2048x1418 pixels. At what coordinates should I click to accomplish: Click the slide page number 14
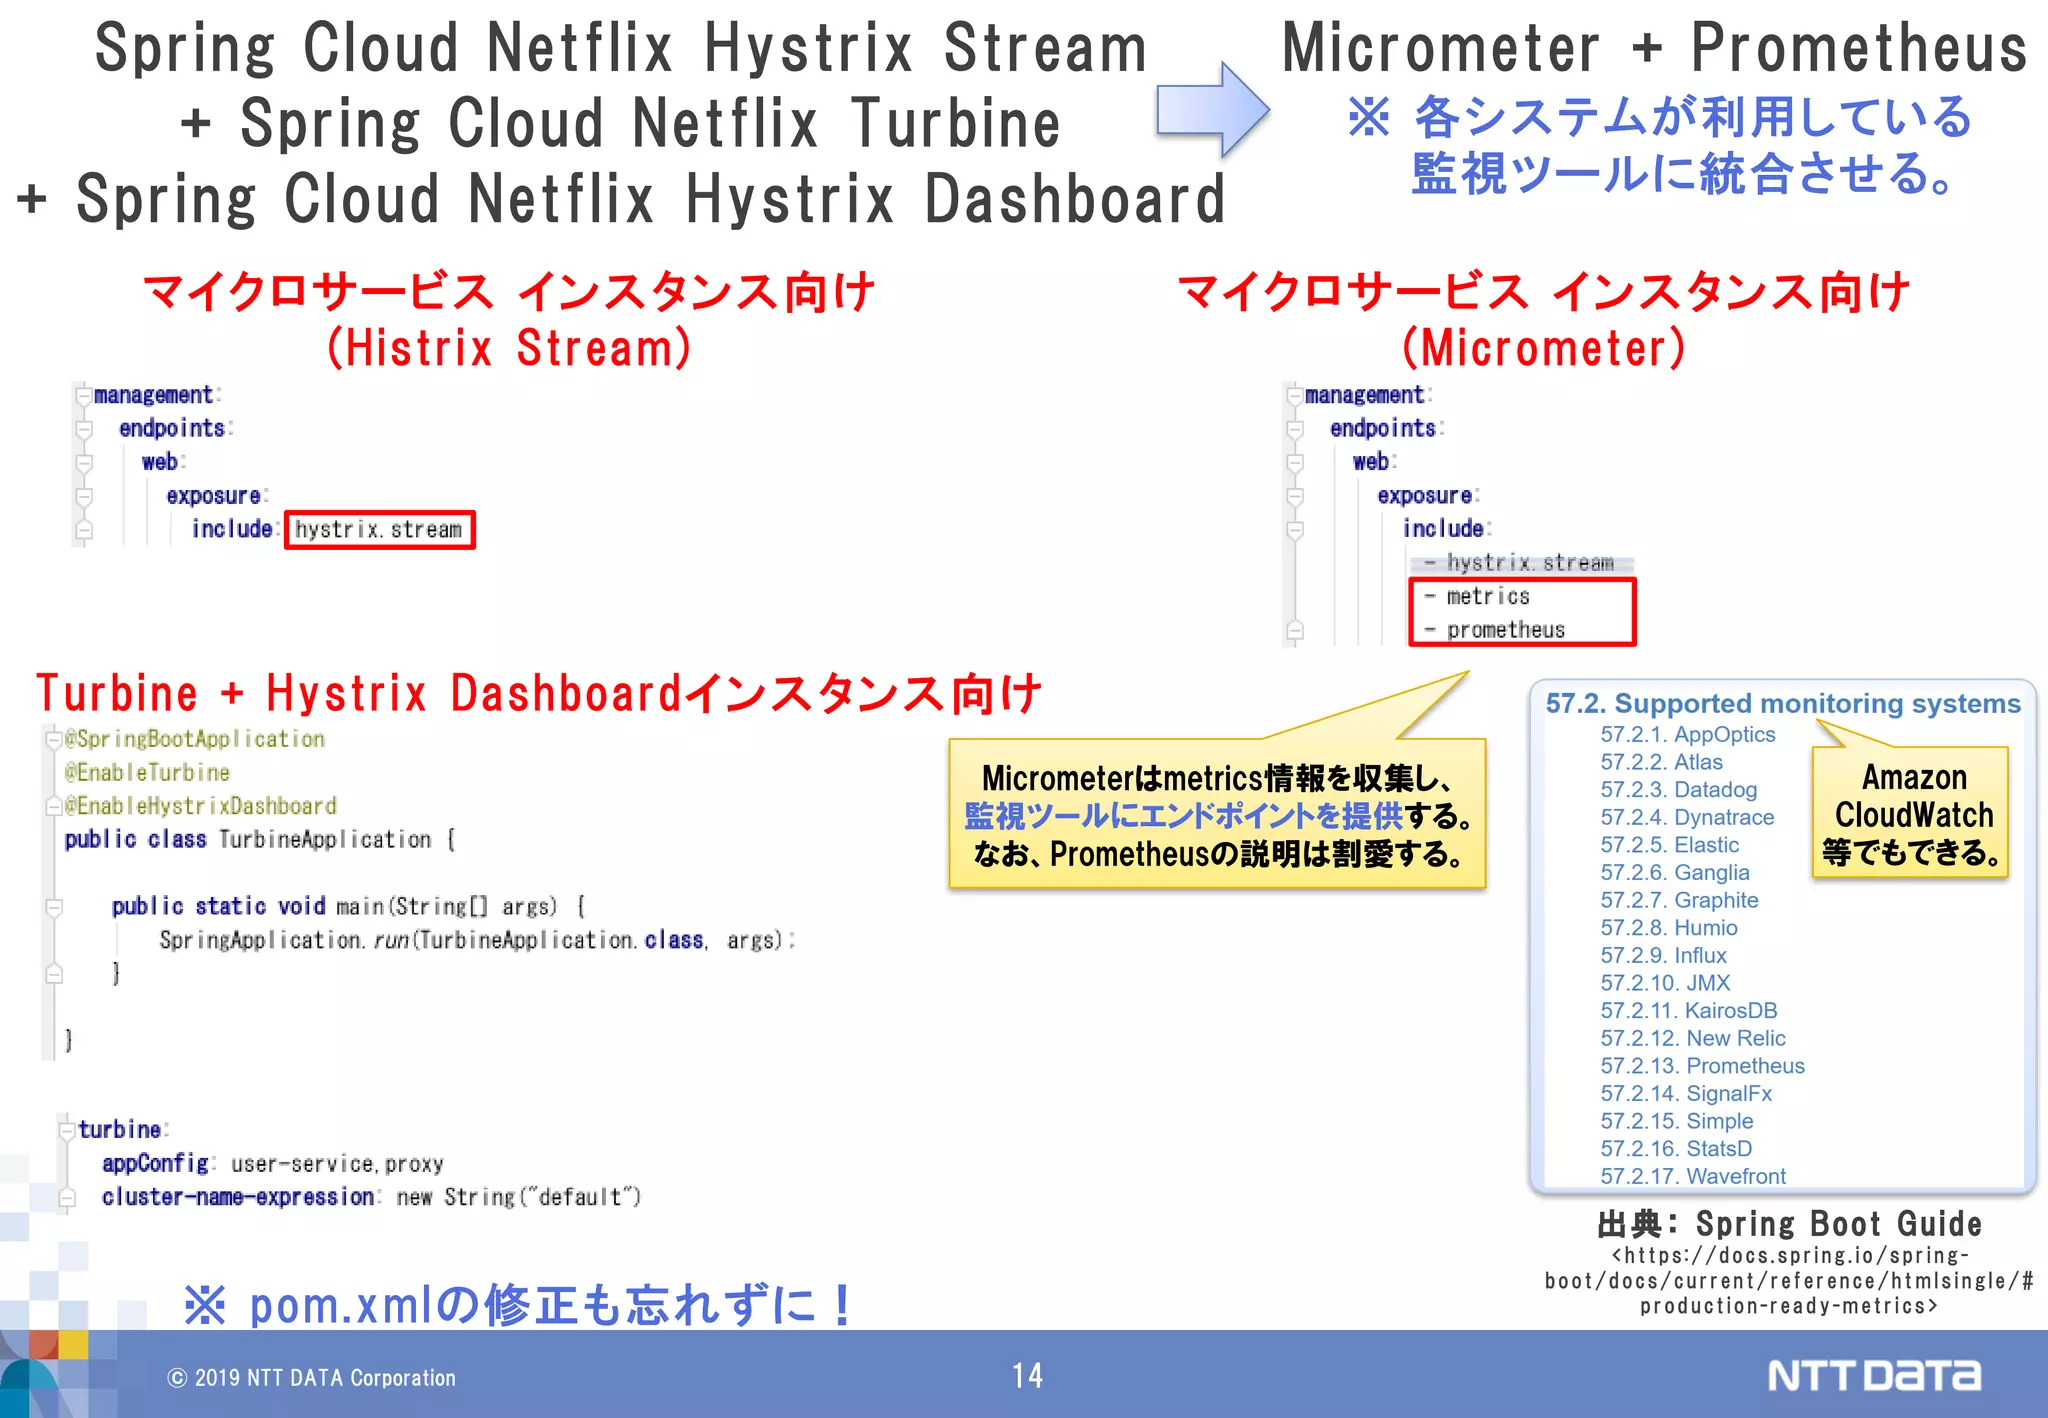pyautogui.click(x=1027, y=1376)
